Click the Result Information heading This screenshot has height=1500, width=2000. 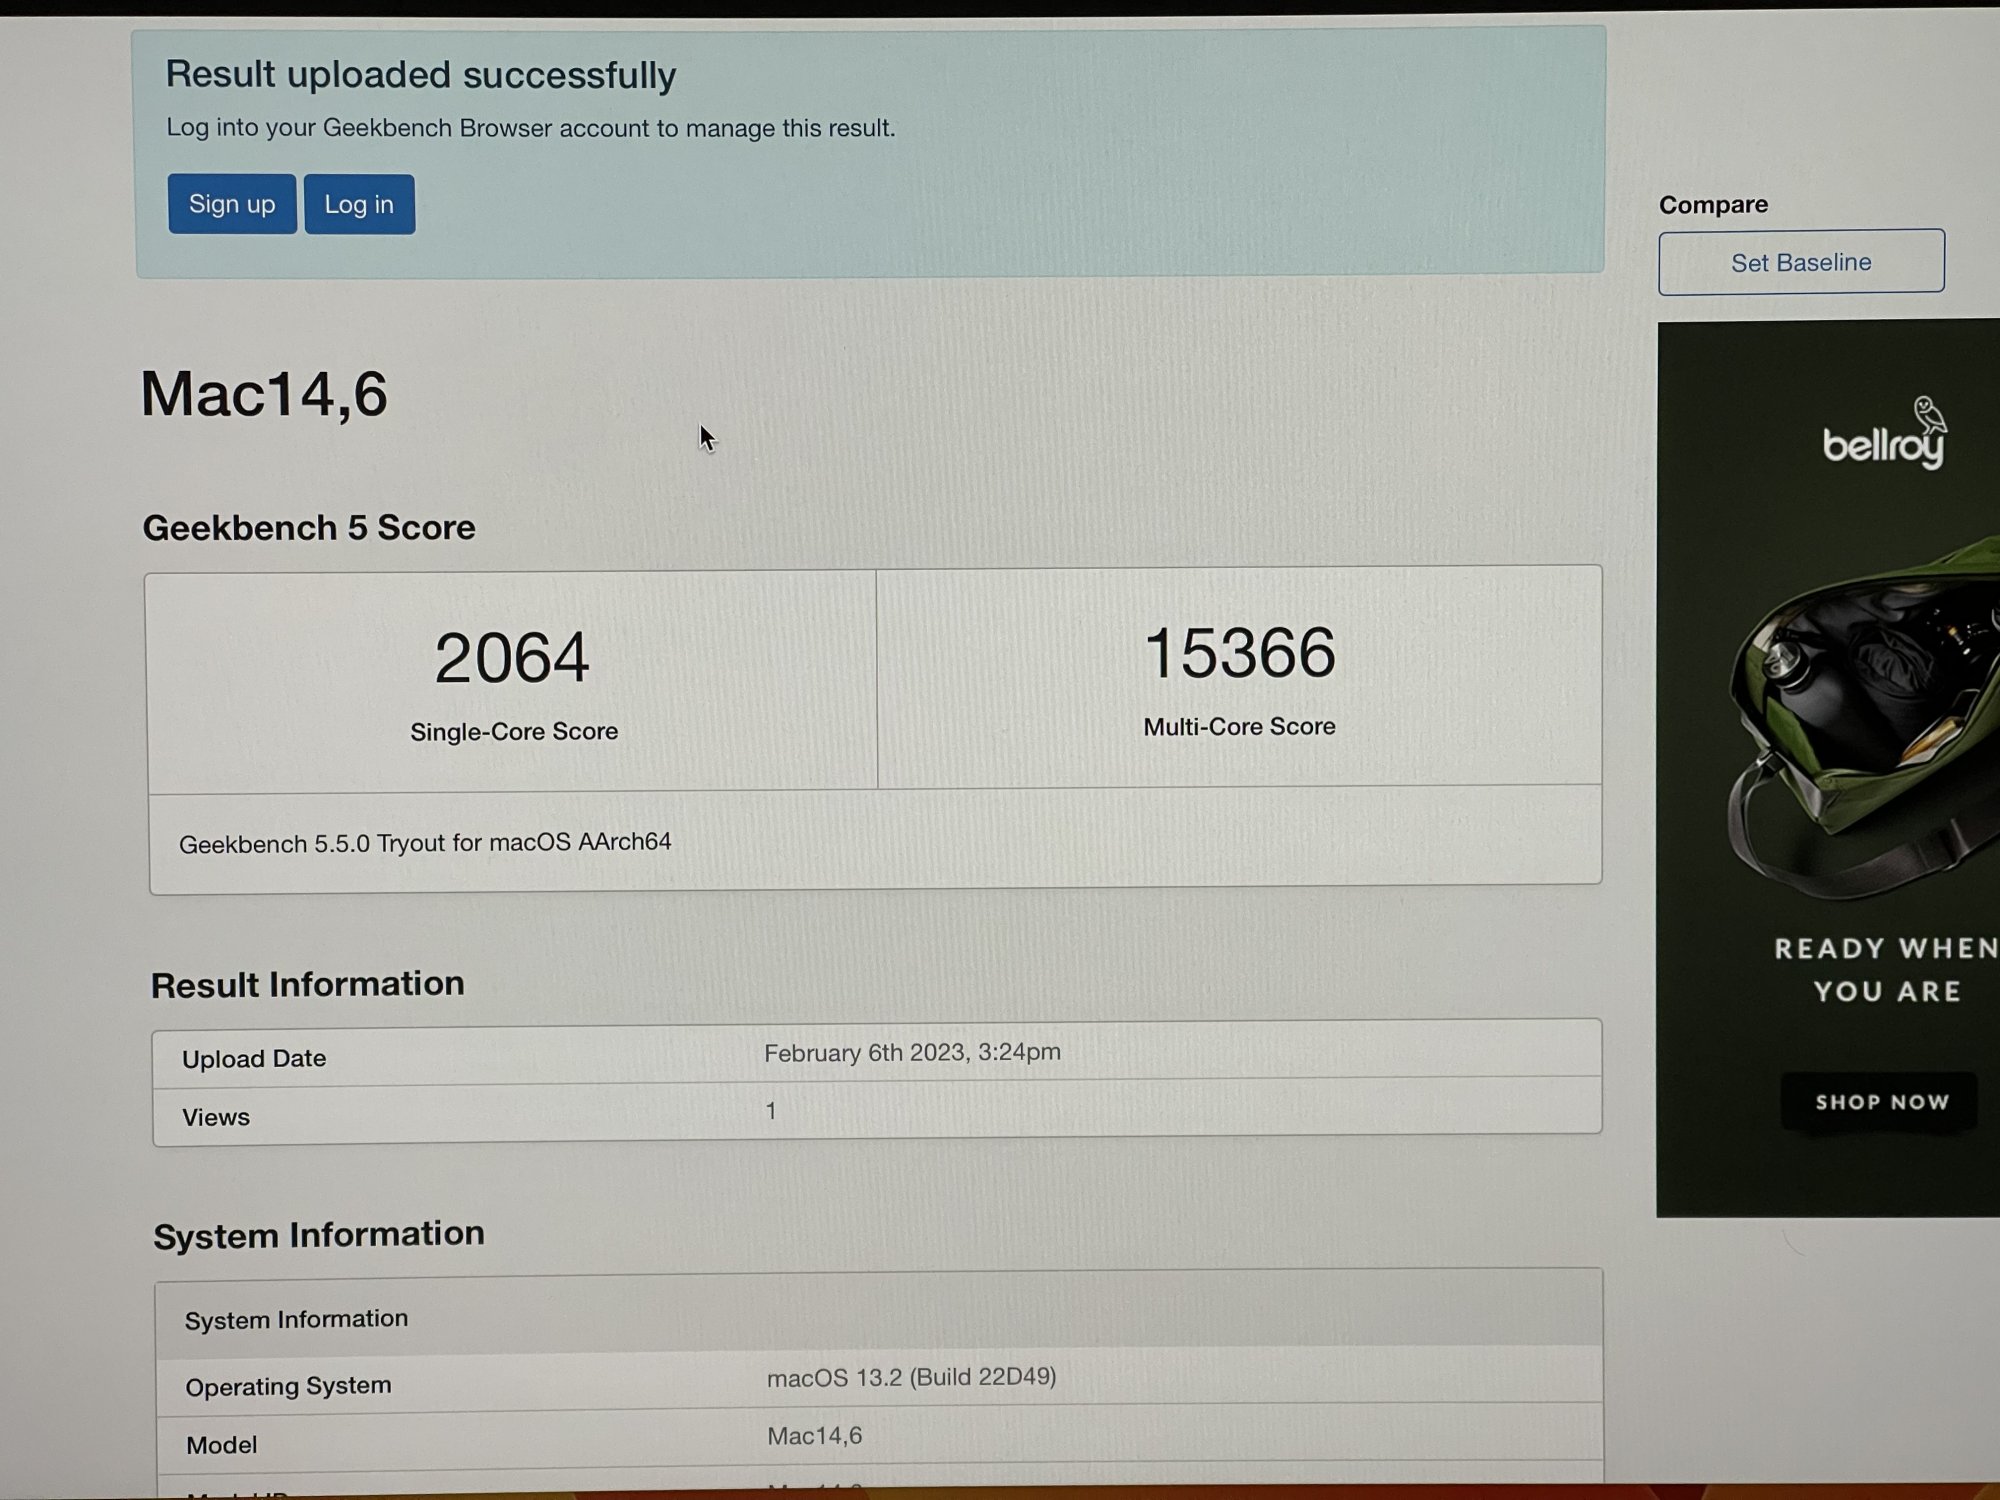tap(307, 984)
